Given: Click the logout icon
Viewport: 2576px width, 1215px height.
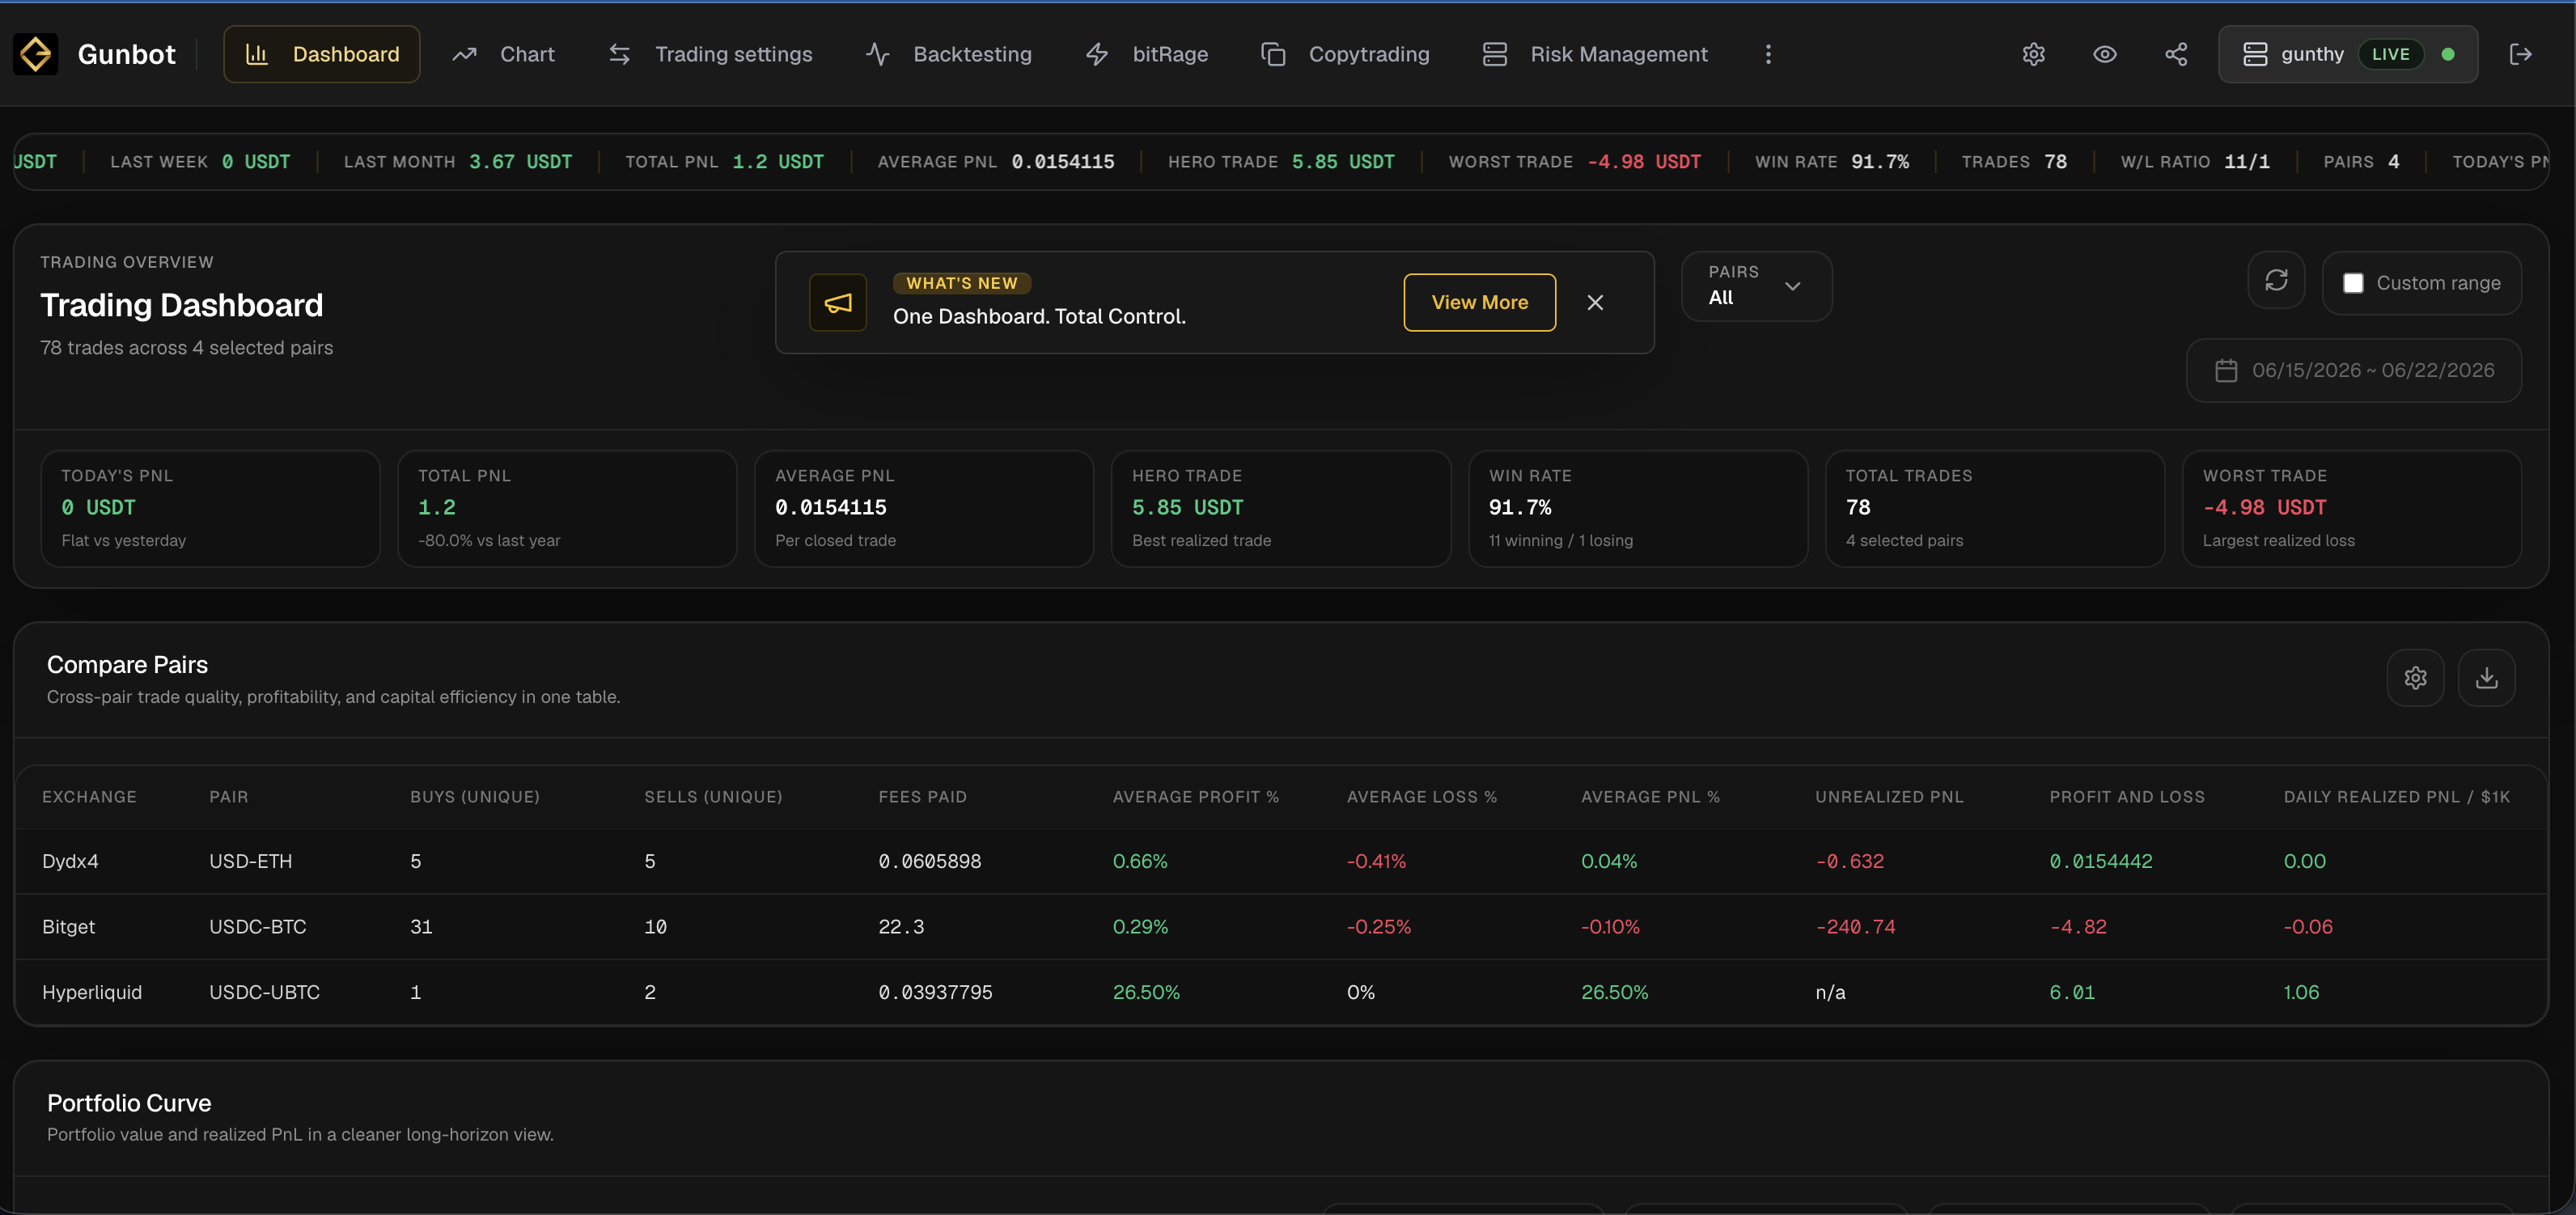Looking at the screenshot, I should pos(2521,54).
